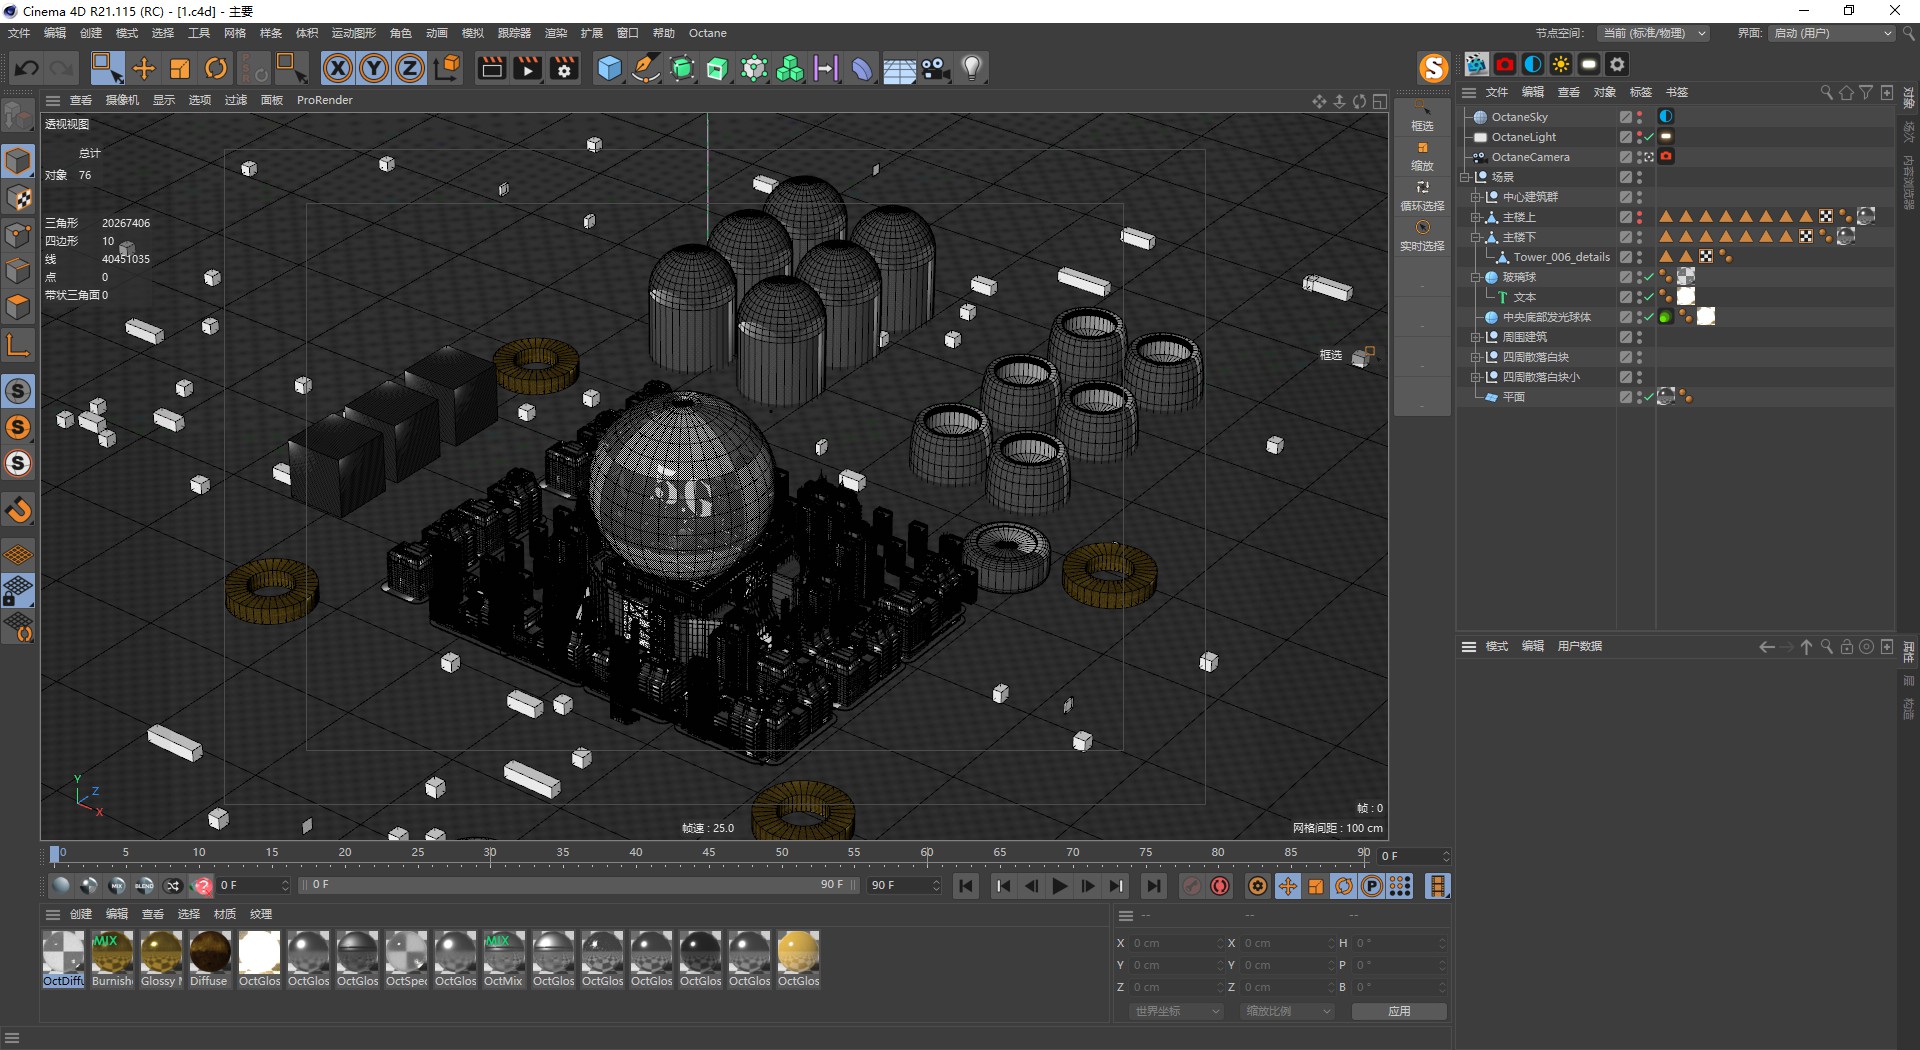Toggle the 平面 enable checkmark
1920x1050 pixels.
tap(1649, 397)
